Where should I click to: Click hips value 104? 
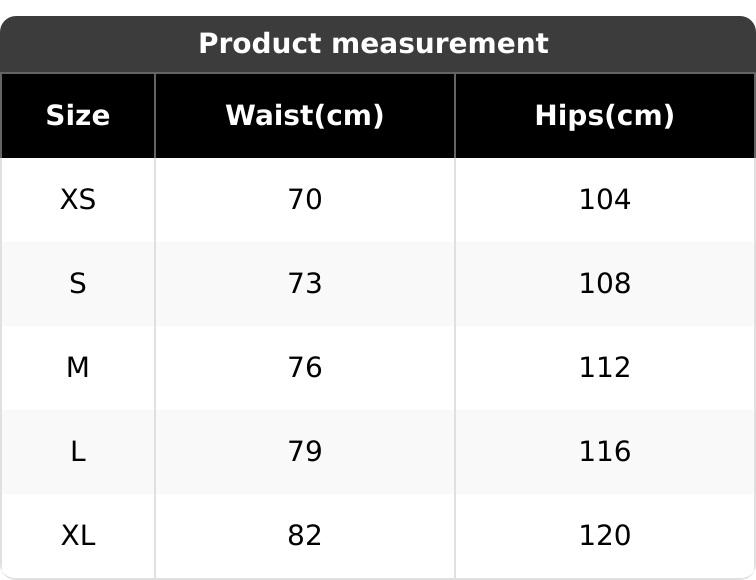pyautogui.click(x=605, y=200)
